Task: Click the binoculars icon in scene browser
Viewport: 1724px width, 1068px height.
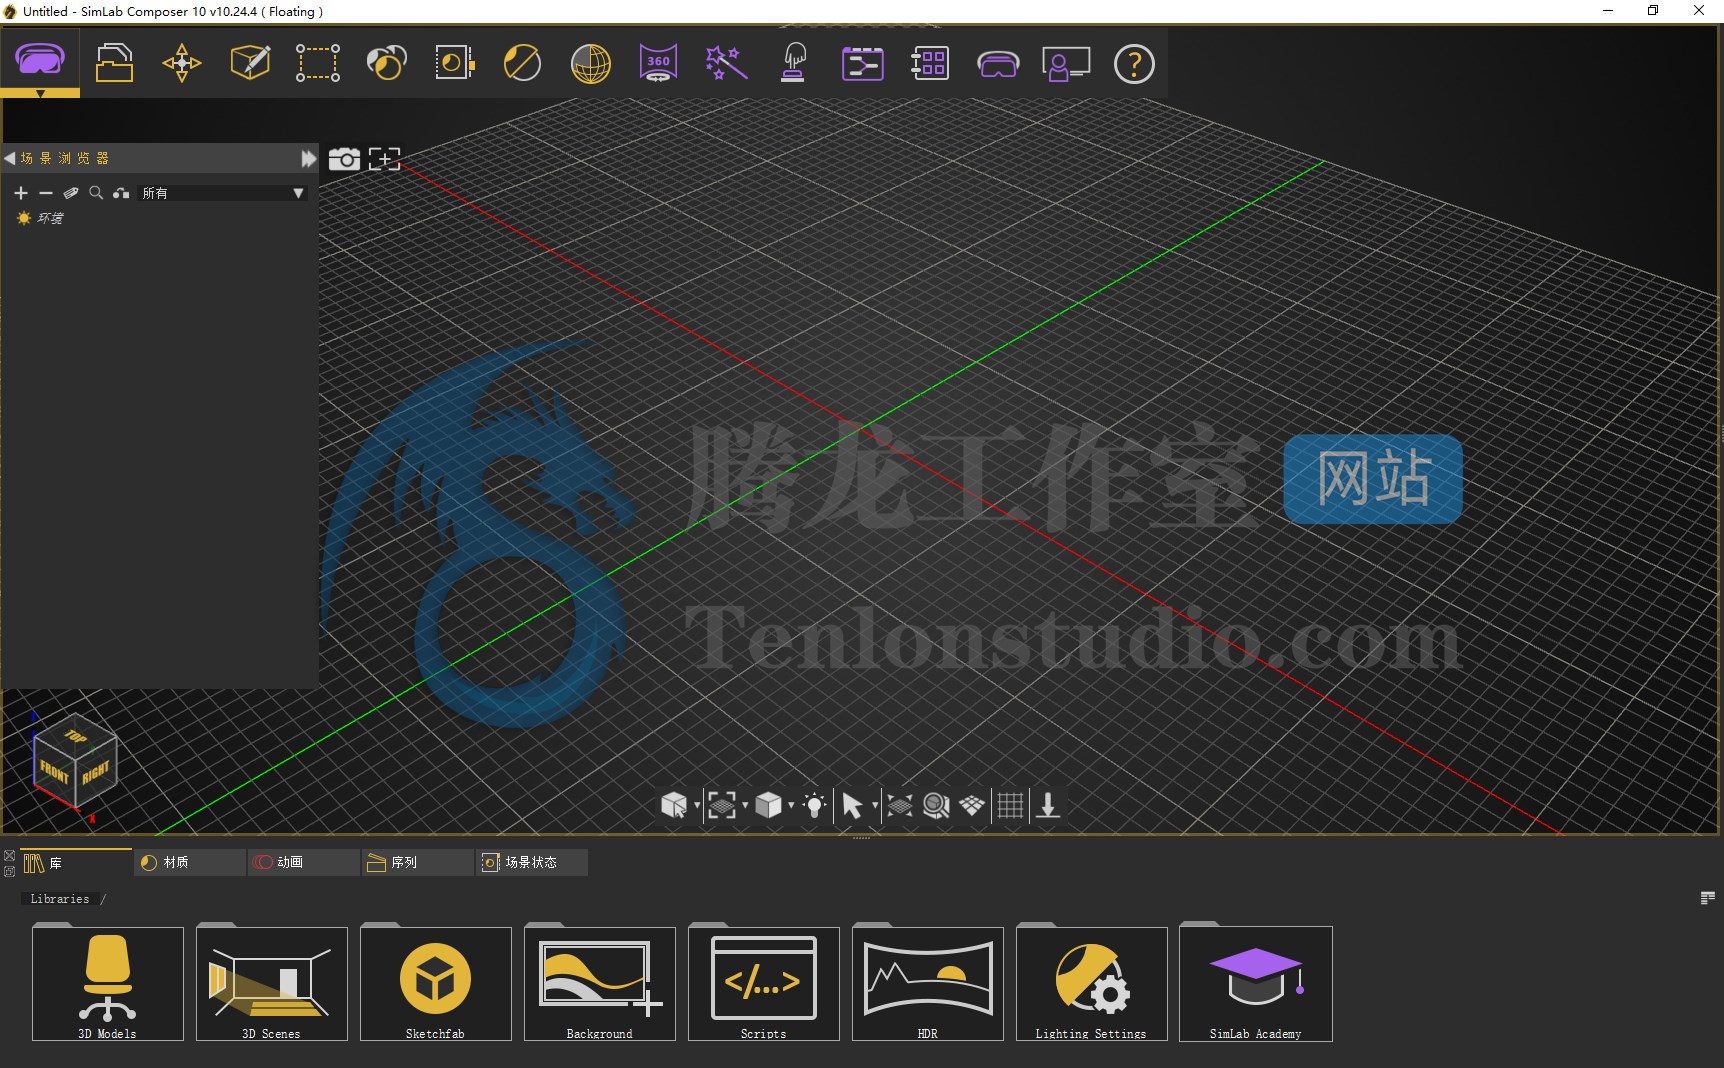Action: pos(121,193)
